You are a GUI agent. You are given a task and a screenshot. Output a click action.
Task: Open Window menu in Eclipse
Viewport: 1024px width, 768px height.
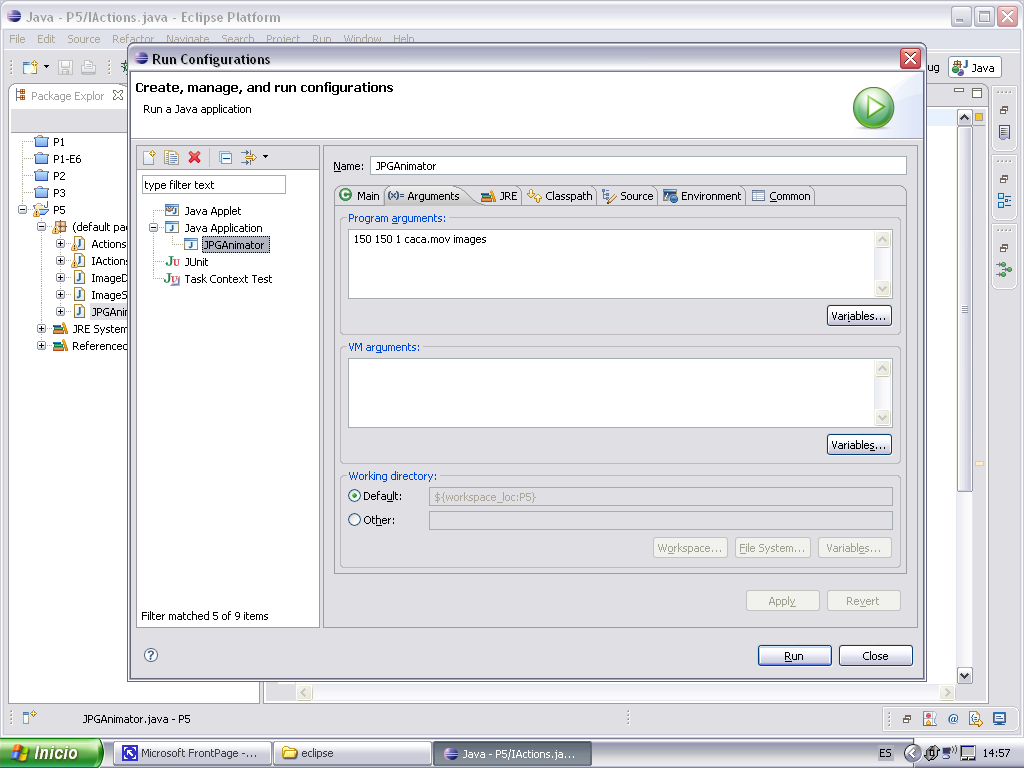tap(362, 39)
